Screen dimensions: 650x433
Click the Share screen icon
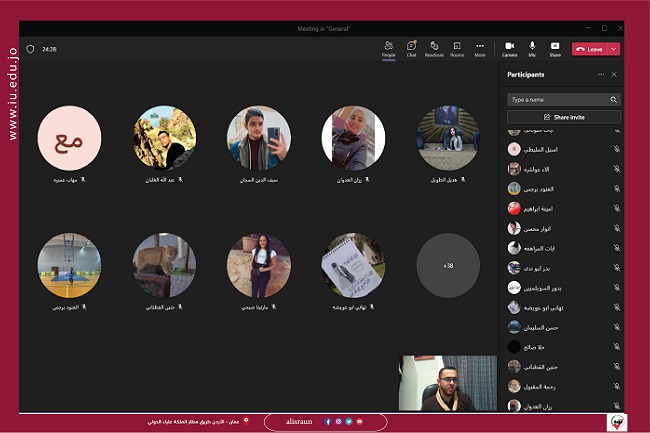click(x=555, y=47)
